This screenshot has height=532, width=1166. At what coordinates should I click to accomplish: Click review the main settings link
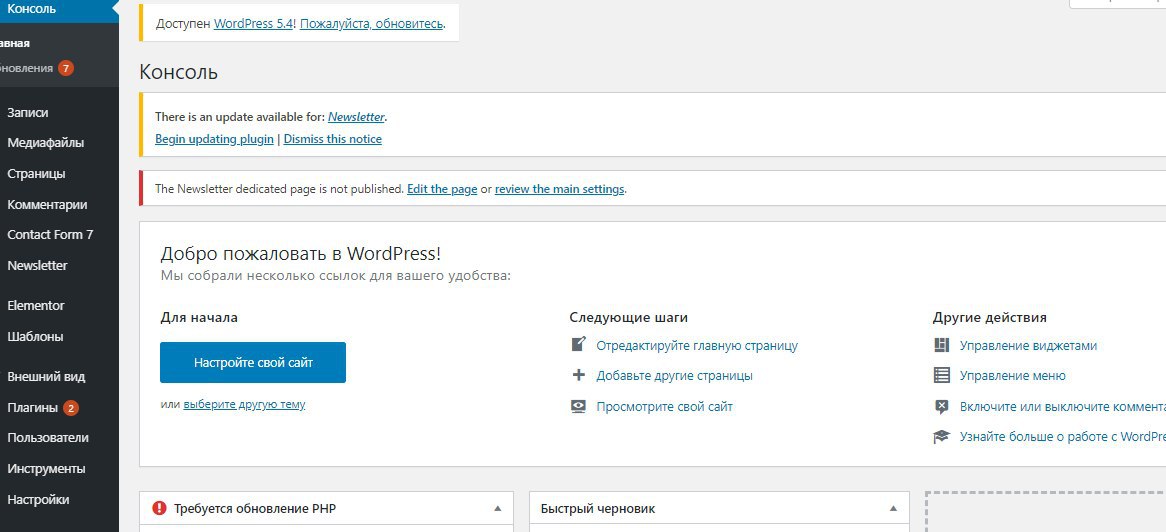(x=559, y=189)
